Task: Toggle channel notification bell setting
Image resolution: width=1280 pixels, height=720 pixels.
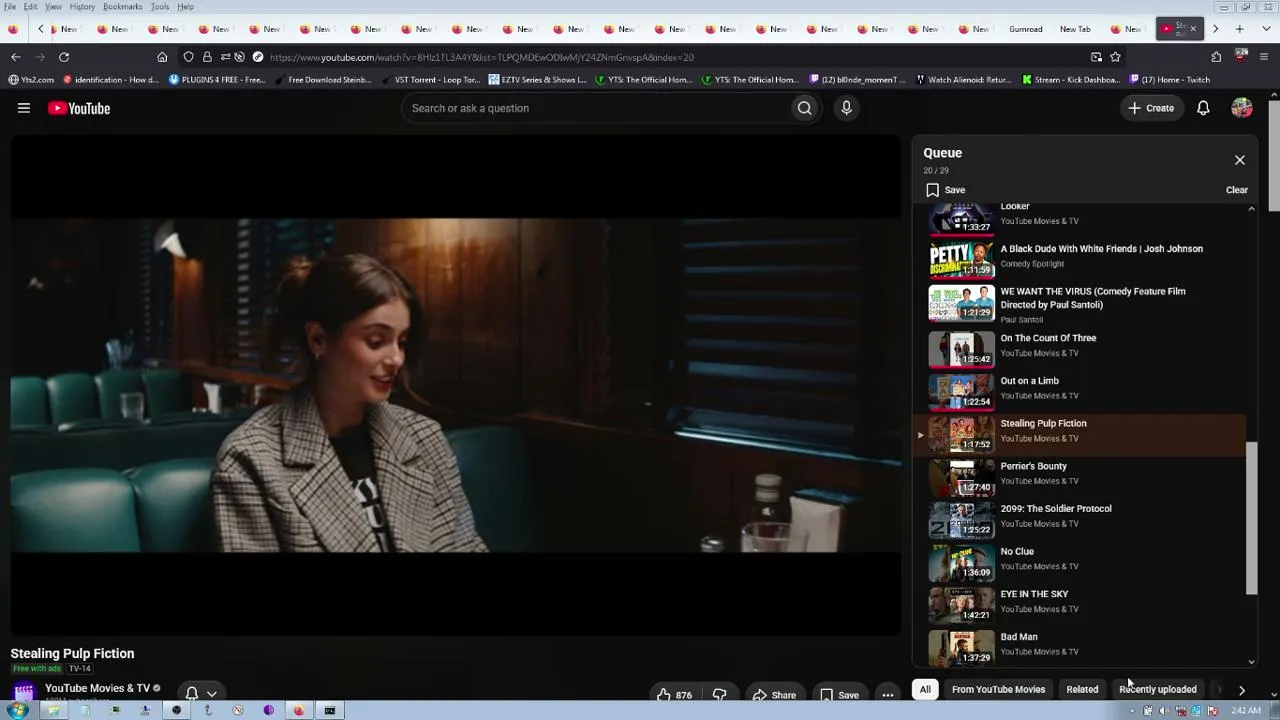Action: coord(200,693)
